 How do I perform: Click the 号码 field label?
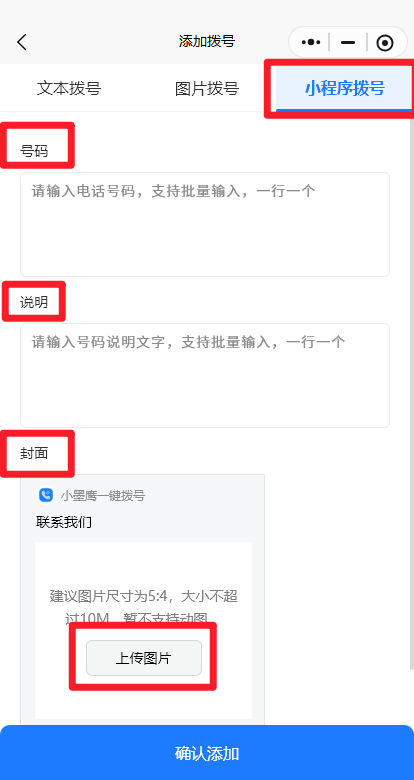[x=34, y=151]
